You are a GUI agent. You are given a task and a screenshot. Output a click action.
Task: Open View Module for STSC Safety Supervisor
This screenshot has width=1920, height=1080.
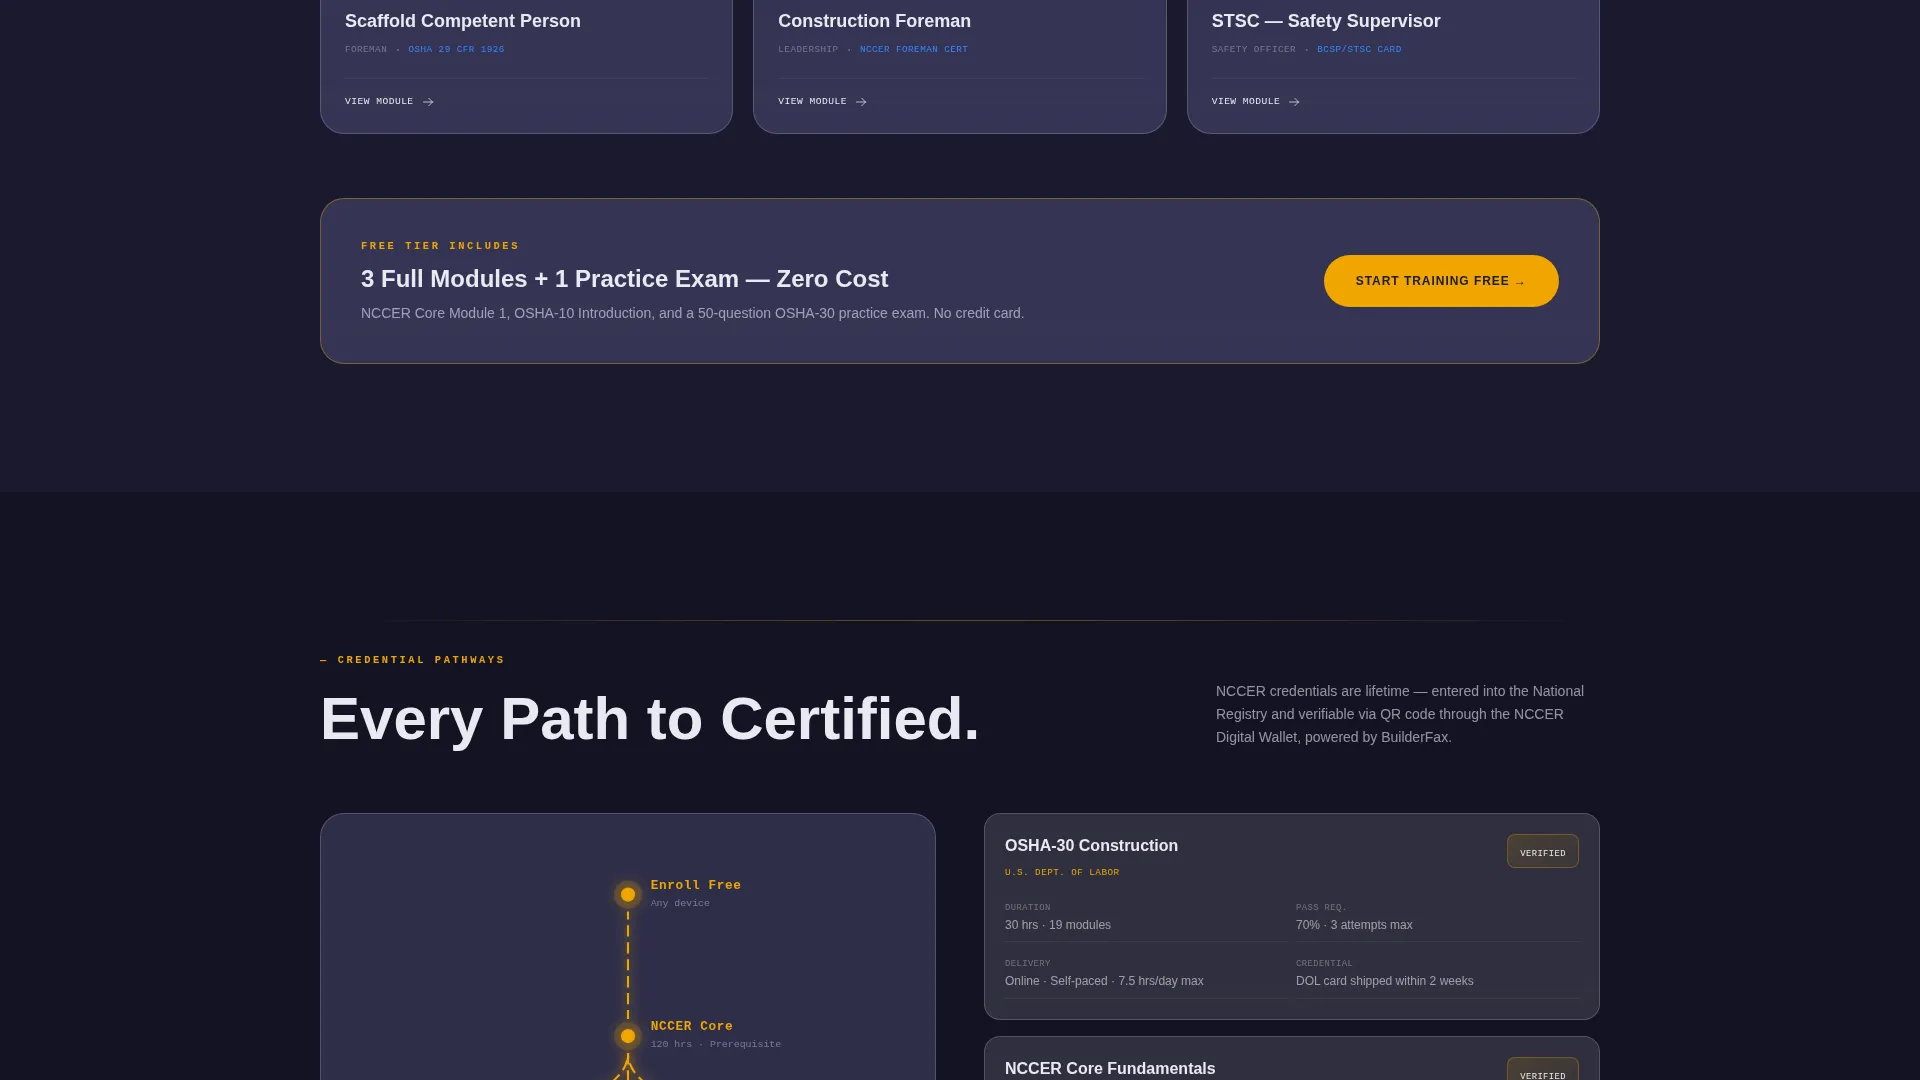click(x=1255, y=102)
